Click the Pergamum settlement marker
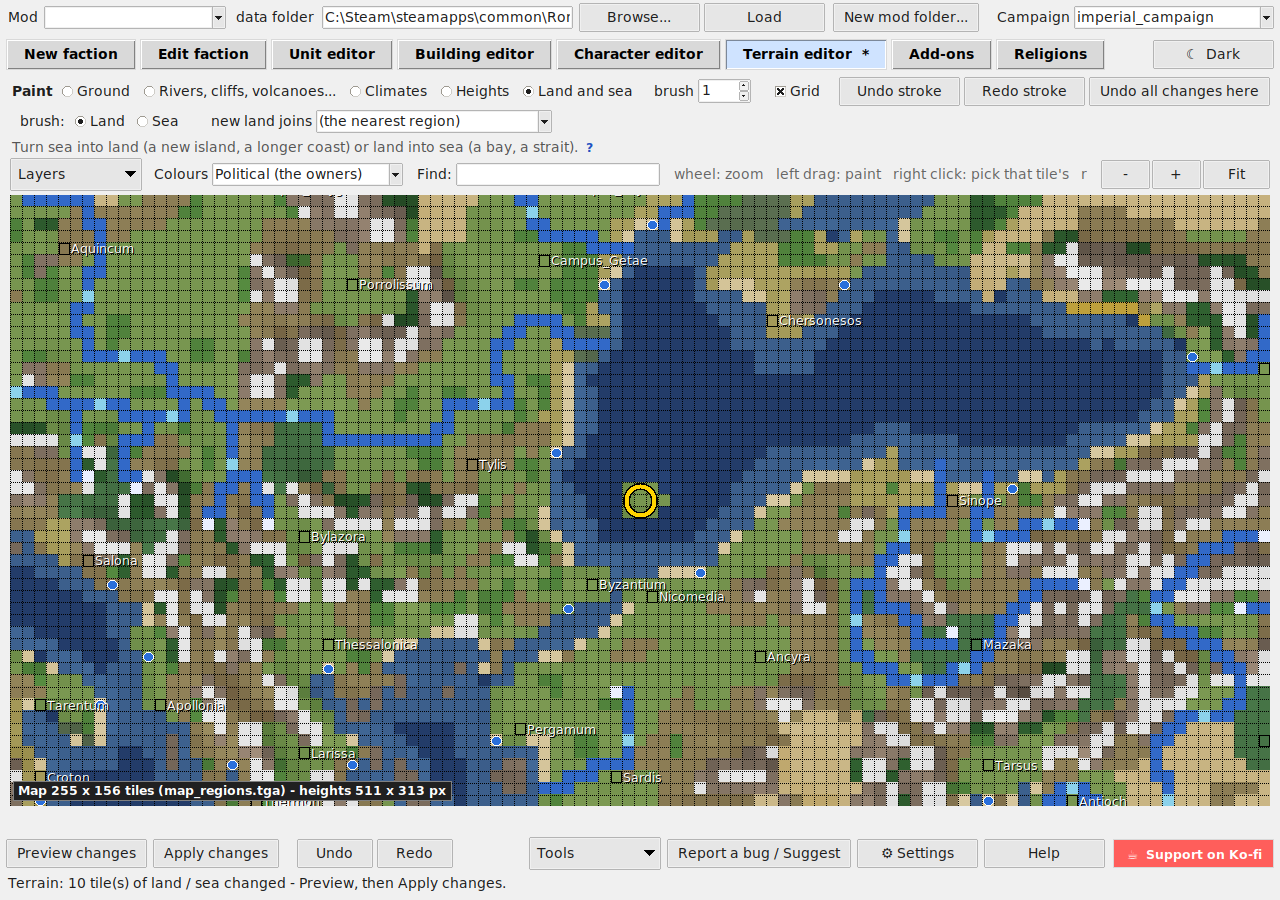 click(x=520, y=729)
